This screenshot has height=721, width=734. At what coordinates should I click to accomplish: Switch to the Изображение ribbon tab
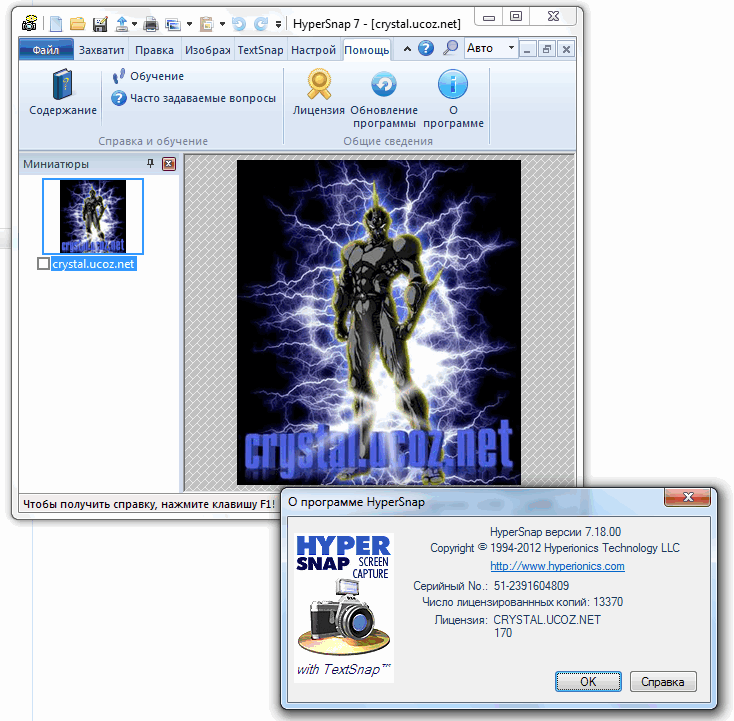(x=207, y=50)
